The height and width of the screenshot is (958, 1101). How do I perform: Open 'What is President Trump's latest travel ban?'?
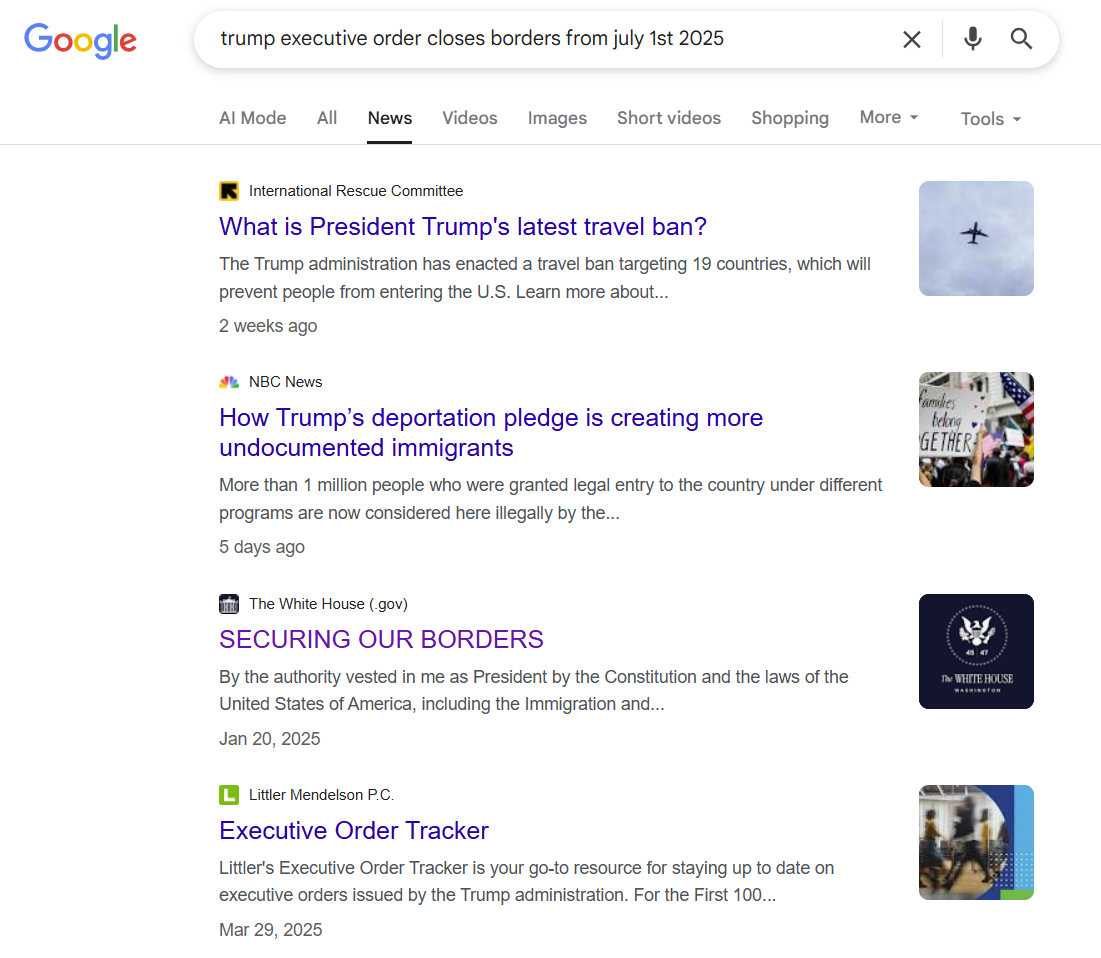click(x=463, y=227)
